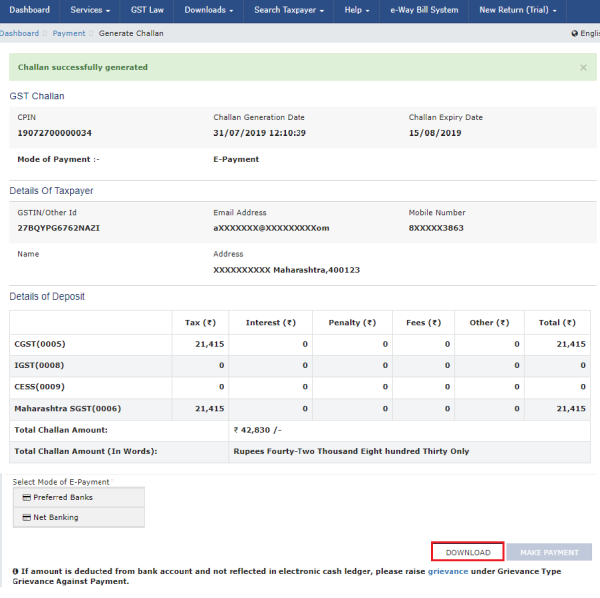Open Search Taxpayer dropdown
This screenshot has height=598, width=600.
[x=289, y=10]
